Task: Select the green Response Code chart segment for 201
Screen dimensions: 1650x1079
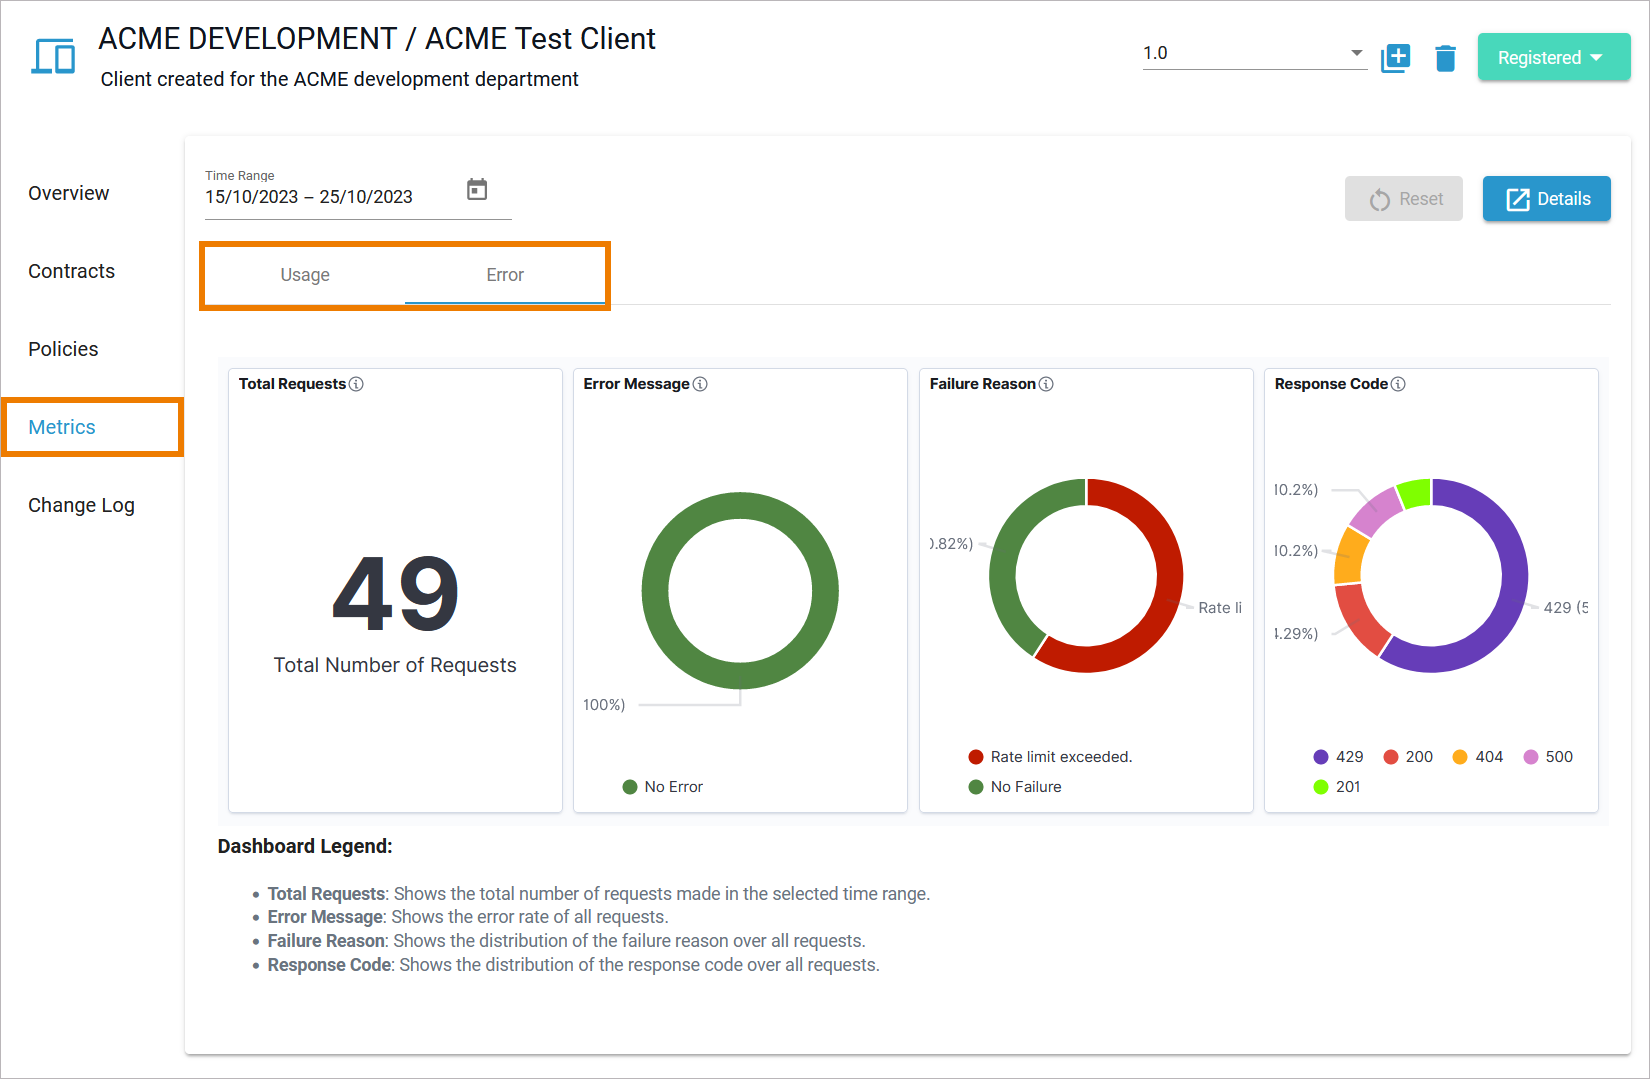Action: [x=1415, y=492]
